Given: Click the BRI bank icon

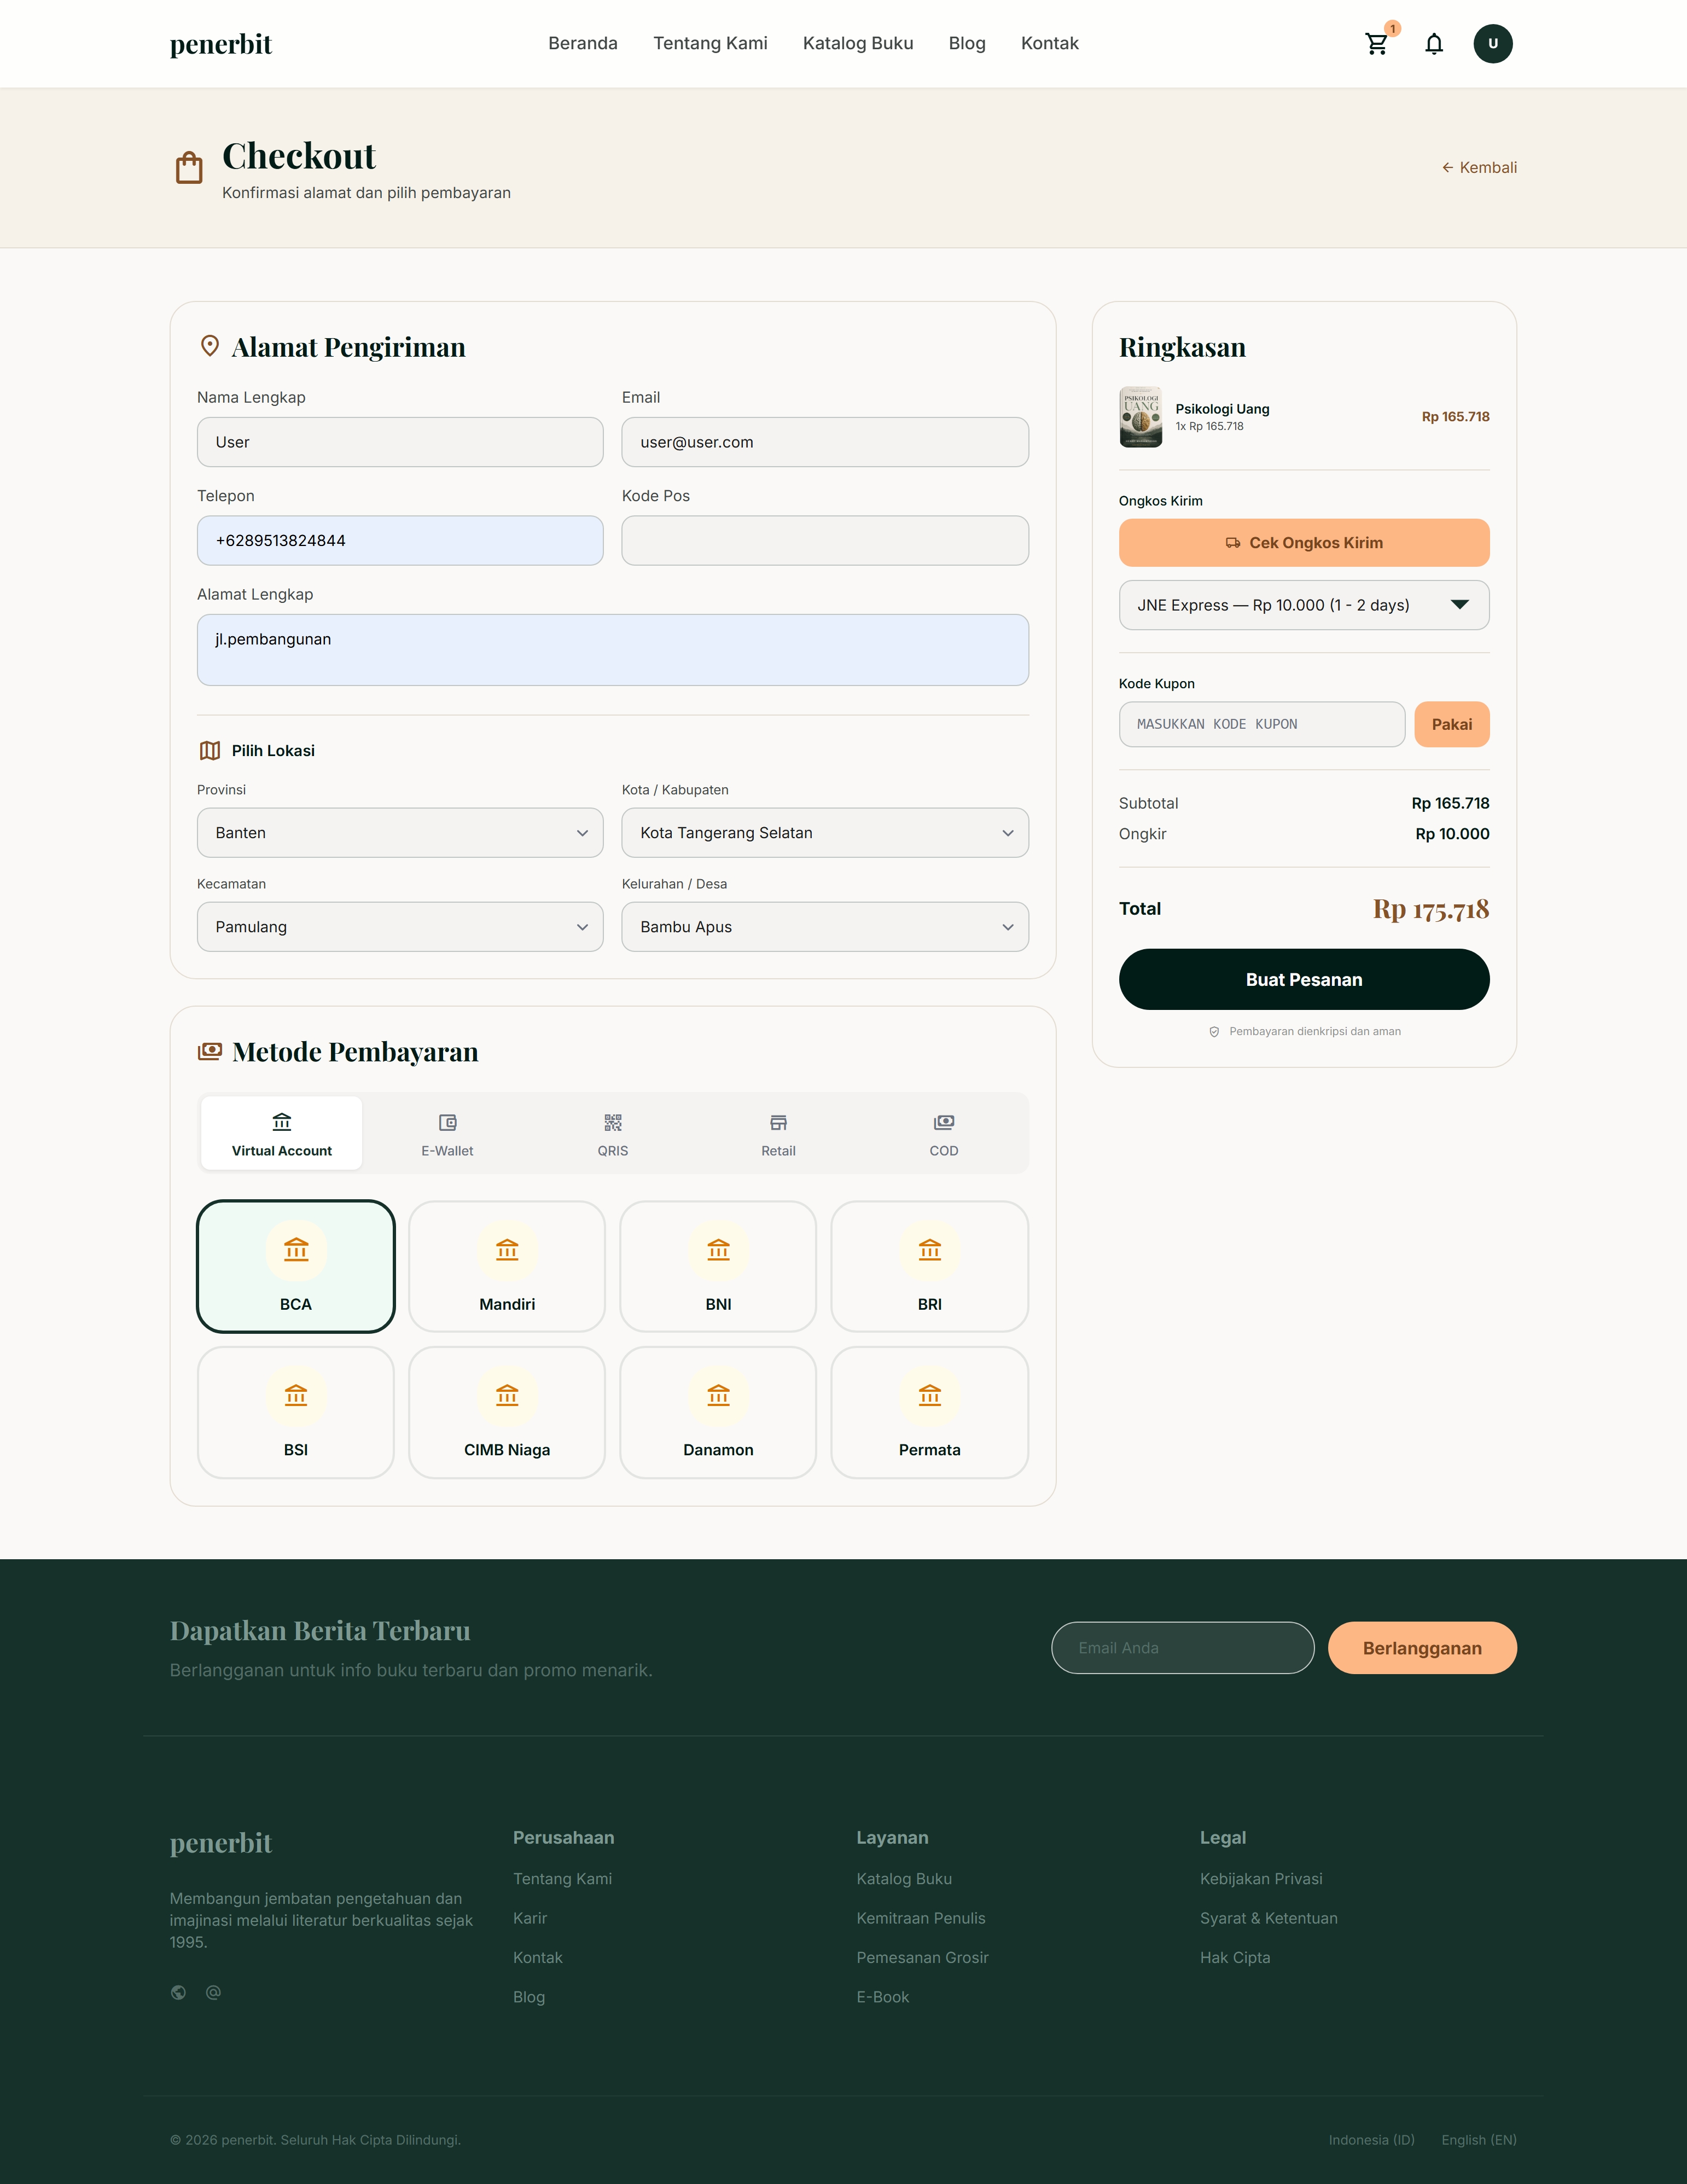Looking at the screenshot, I should tap(930, 1249).
